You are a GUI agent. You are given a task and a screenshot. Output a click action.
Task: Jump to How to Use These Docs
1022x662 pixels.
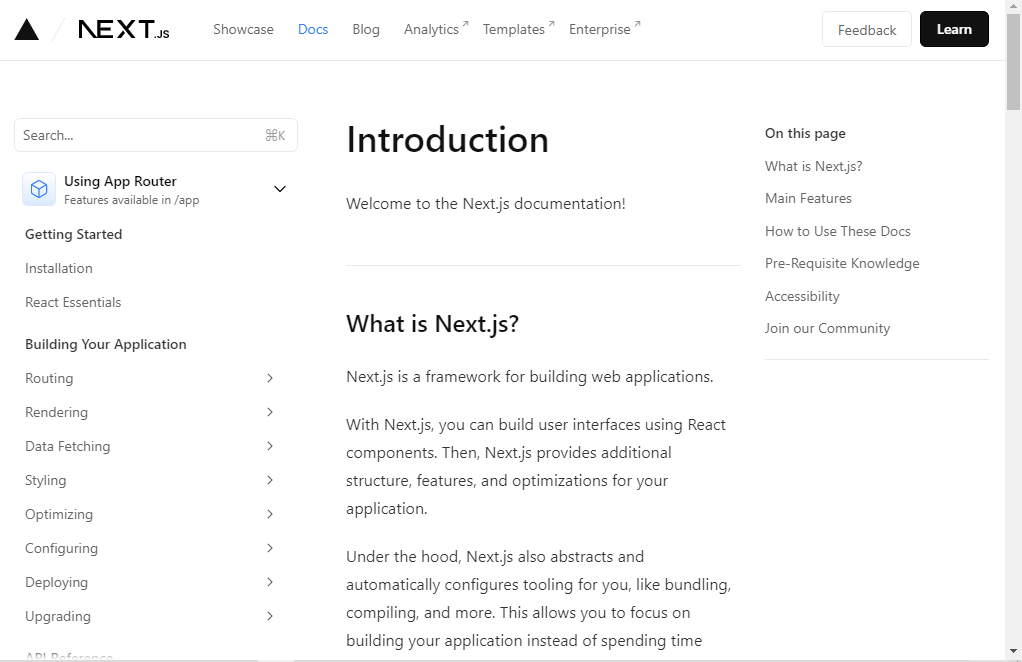click(x=838, y=231)
